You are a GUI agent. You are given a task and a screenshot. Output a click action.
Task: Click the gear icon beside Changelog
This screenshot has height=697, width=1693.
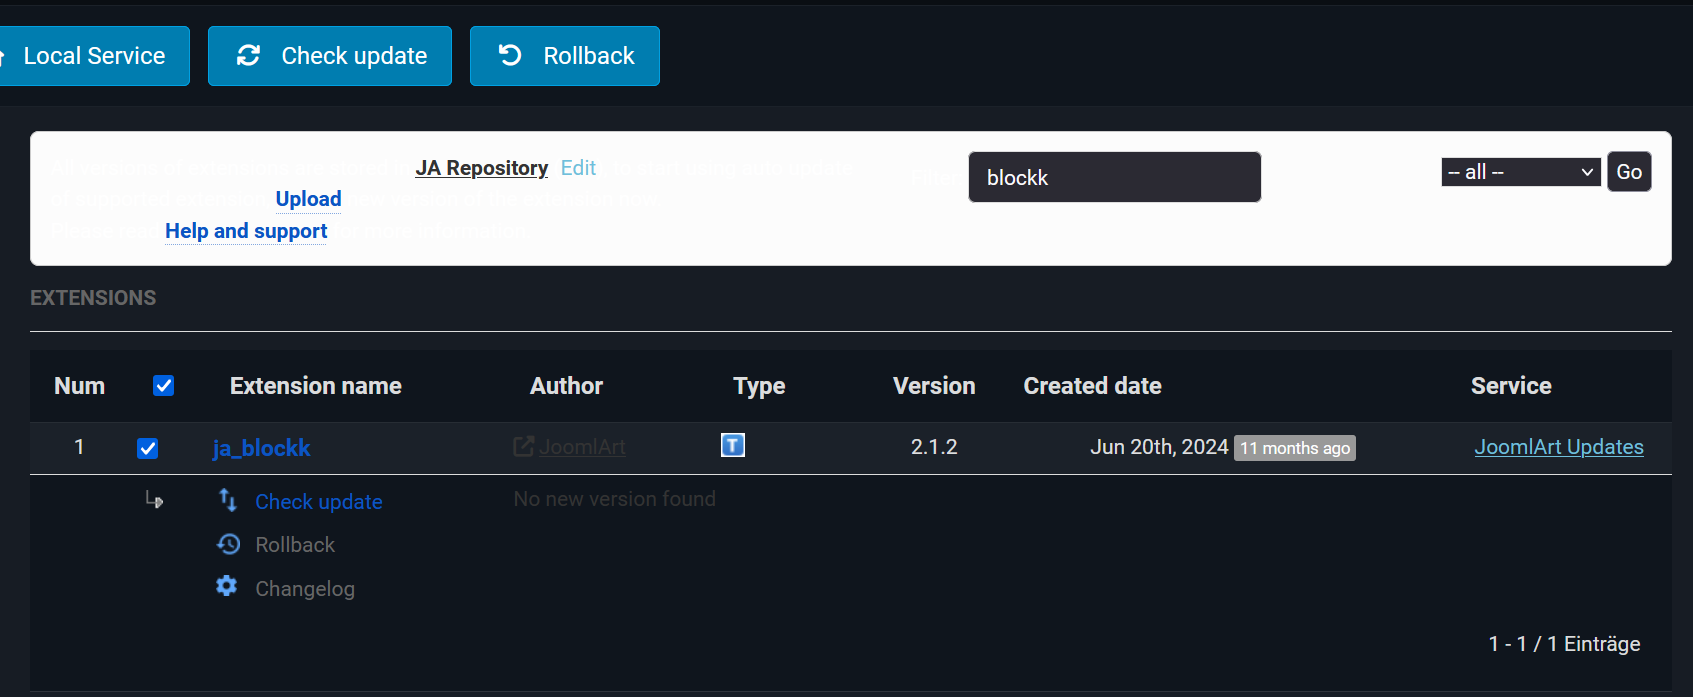[227, 586]
